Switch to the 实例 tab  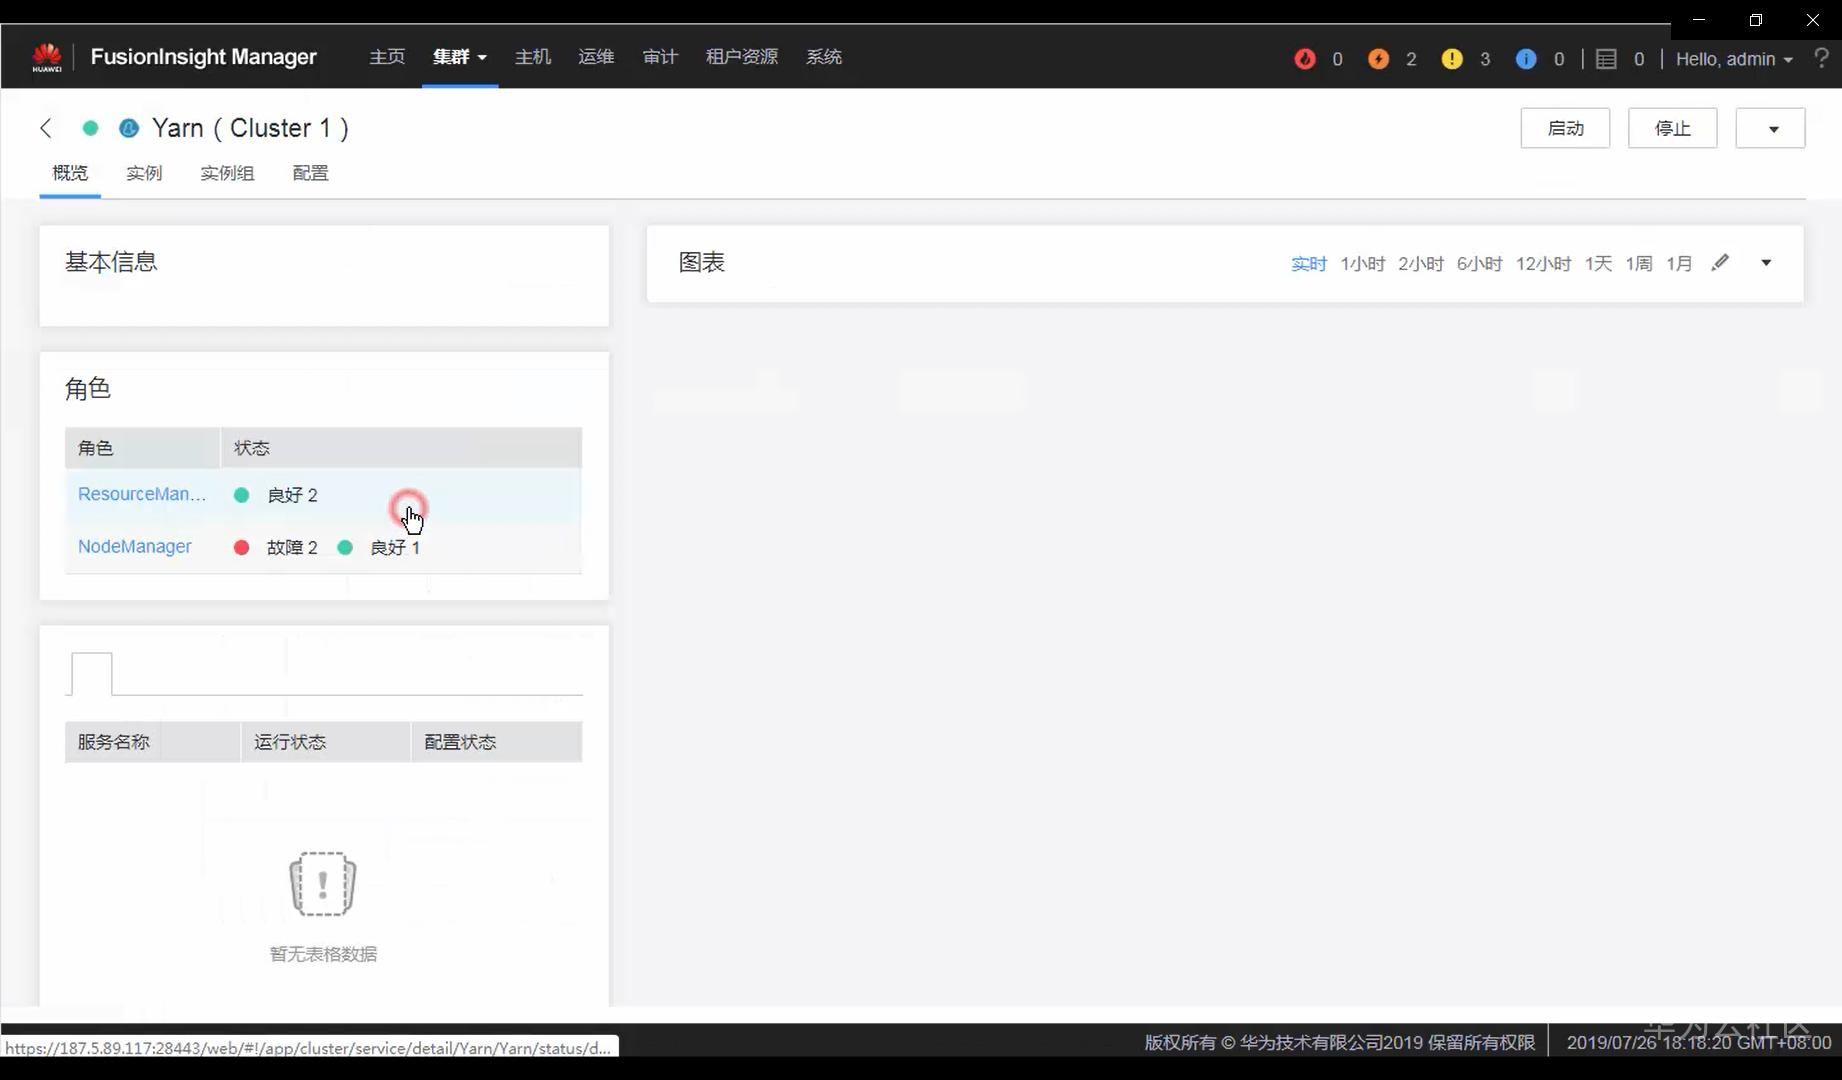(144, 173)
